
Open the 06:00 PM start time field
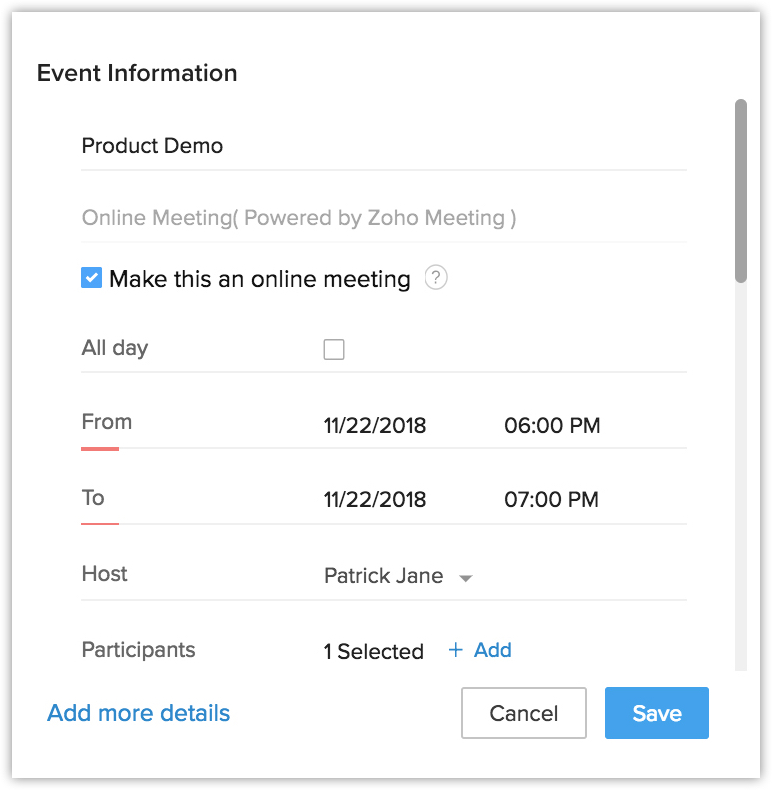click(552, 426)
